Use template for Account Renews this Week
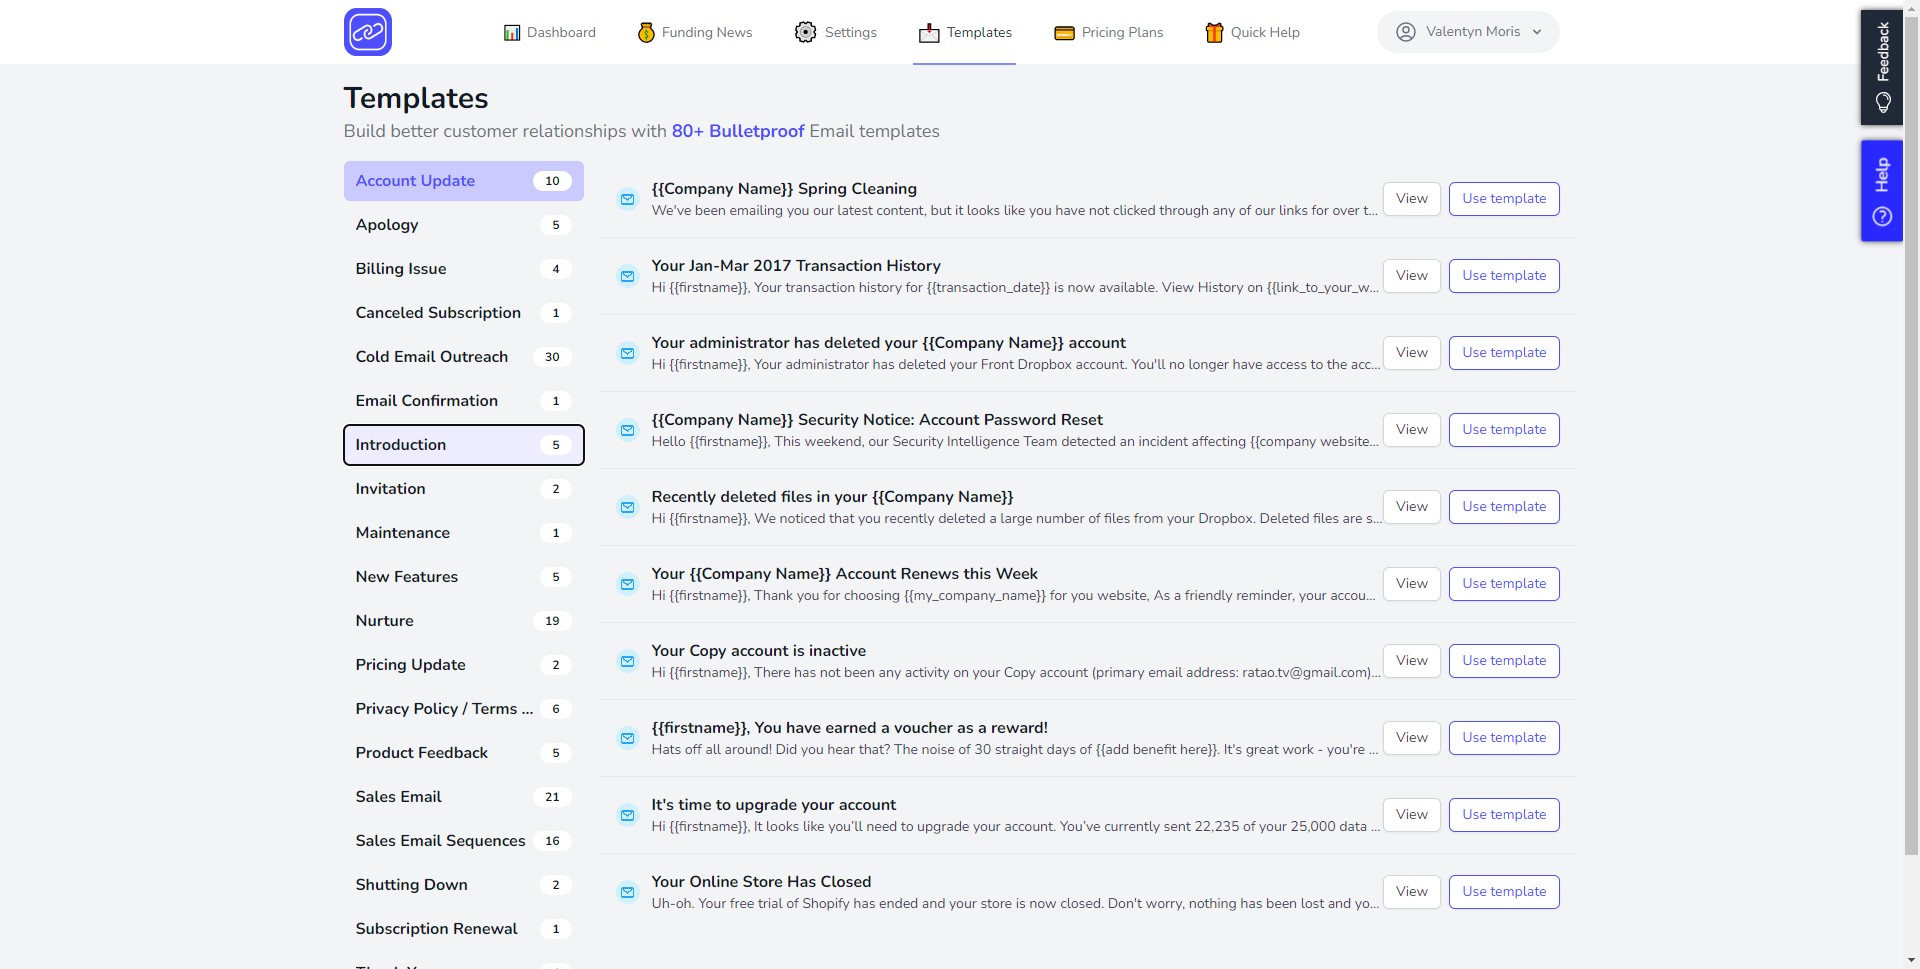This screenshot has height=969, width=1920. click(1503, 584)
